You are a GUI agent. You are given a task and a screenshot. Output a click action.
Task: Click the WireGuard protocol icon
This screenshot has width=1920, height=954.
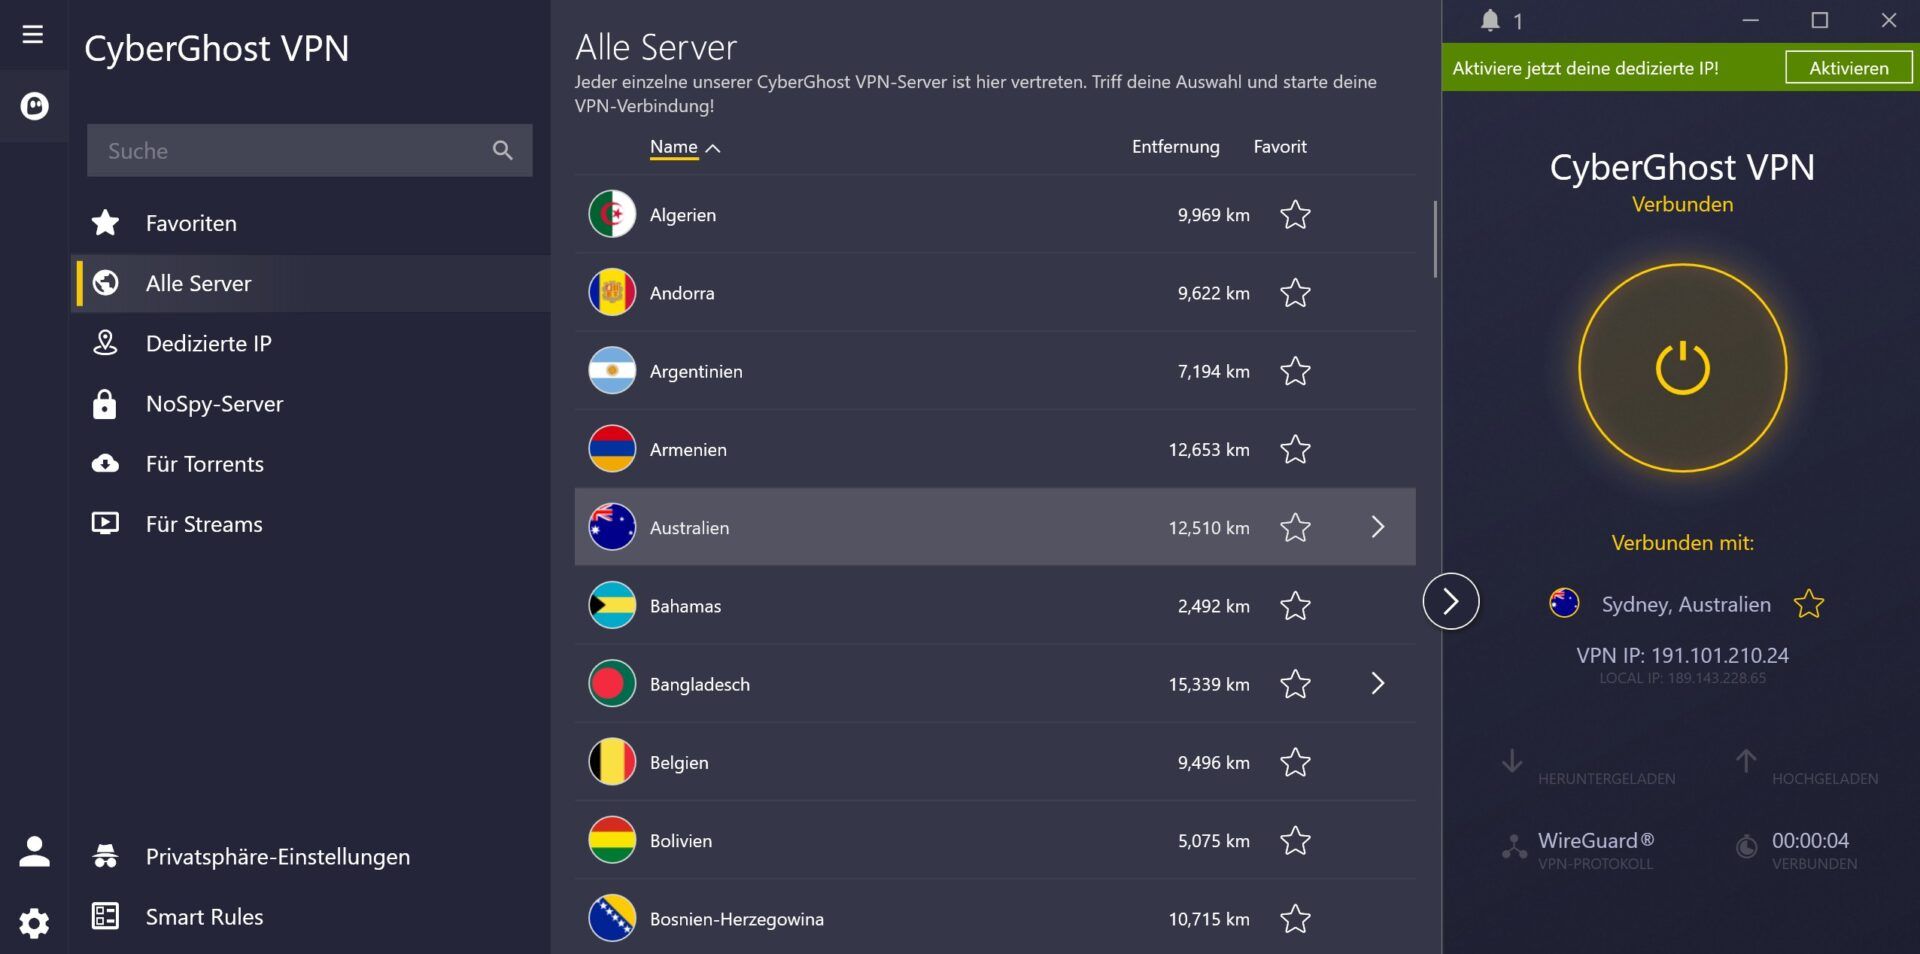1514,847
